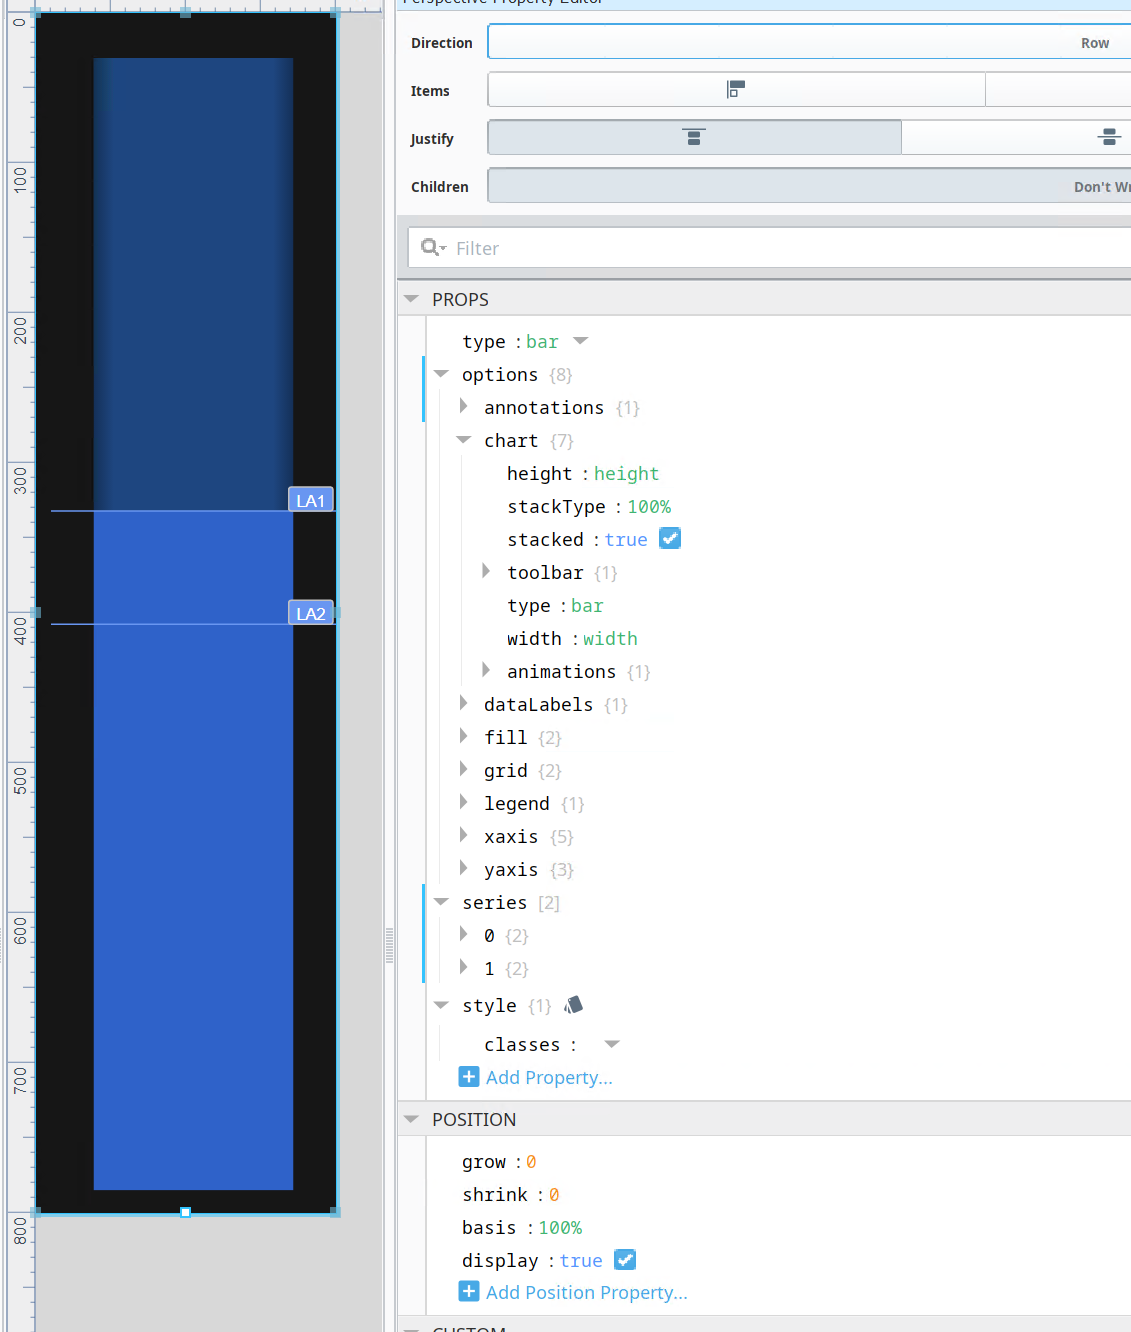Screen dimensions: 1131x1332
Task: Expand series item 1
Action: (x=463, y=967)
